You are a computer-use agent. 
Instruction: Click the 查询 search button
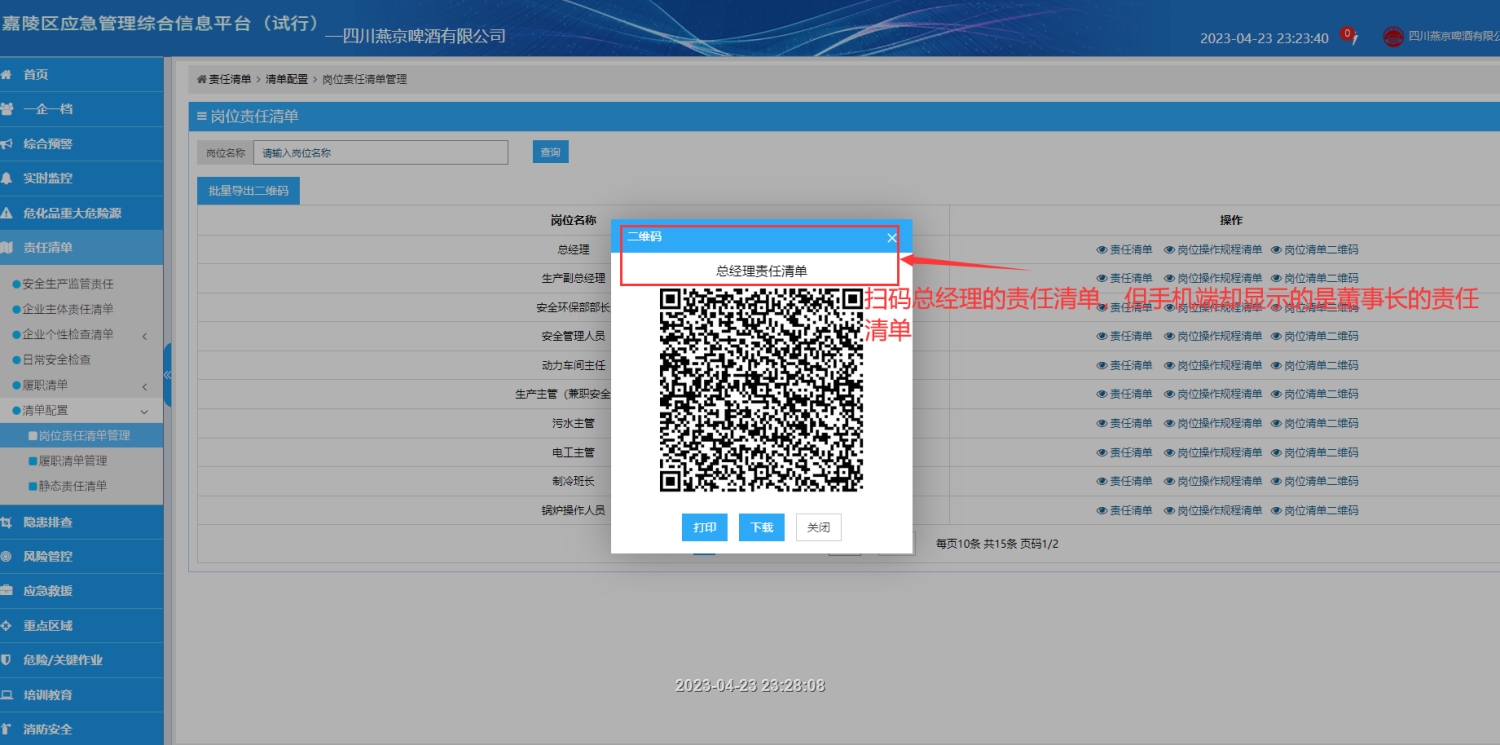pyautogui.click(x=550, y=152)
